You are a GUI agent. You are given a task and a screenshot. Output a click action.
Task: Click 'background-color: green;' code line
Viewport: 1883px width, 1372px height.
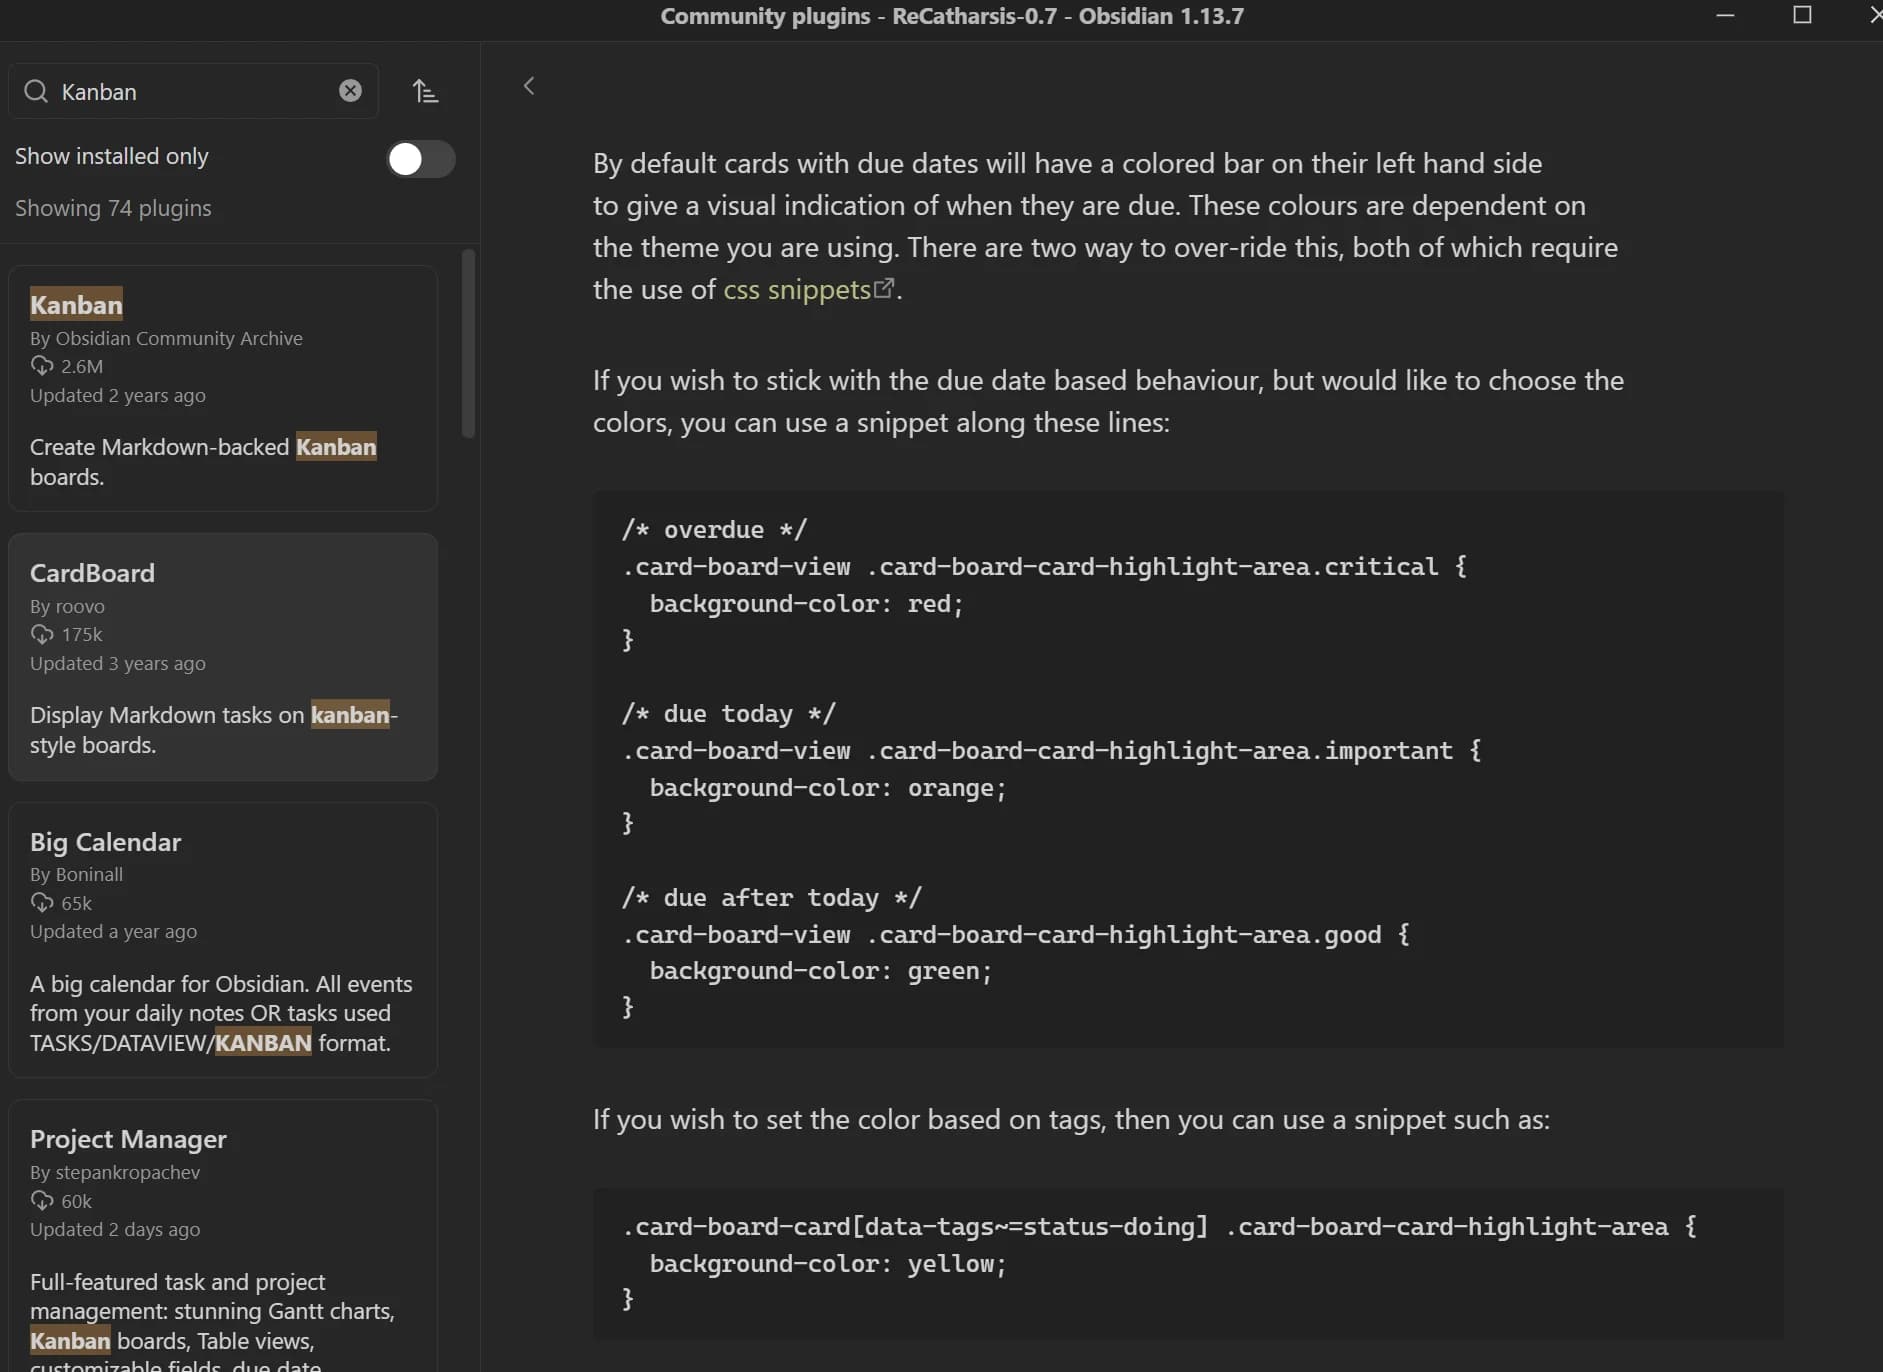tap(821, 970)
